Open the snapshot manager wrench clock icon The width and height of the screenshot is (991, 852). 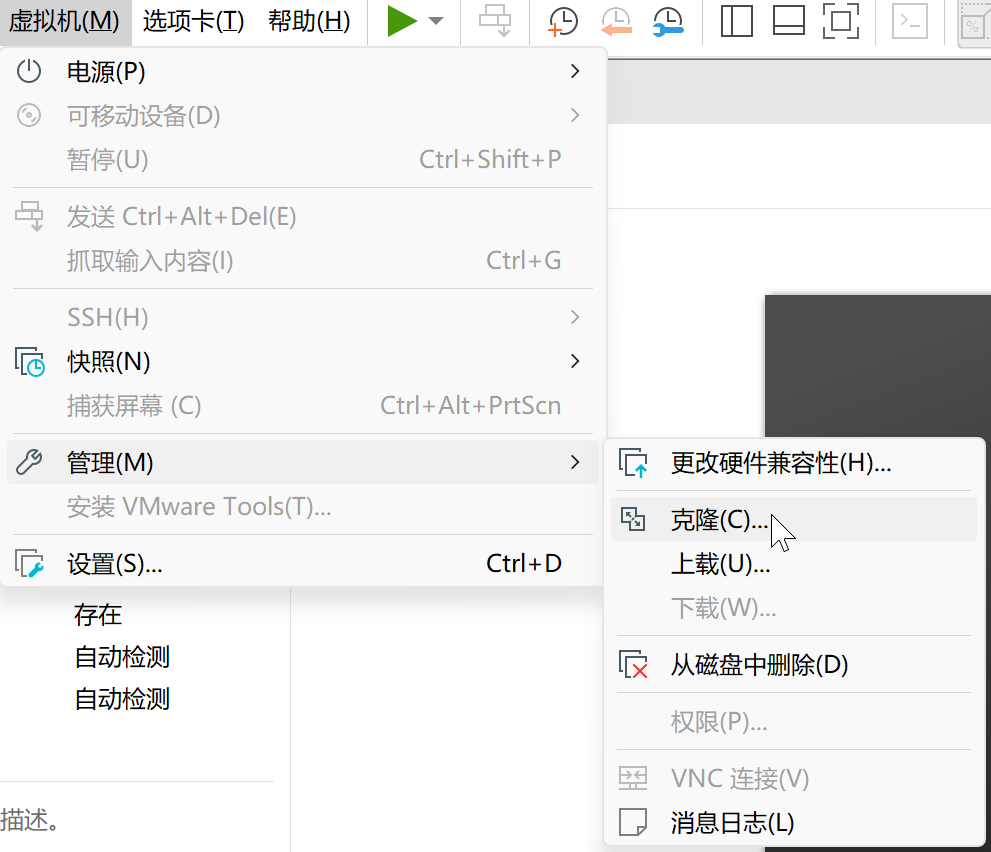click(668, 21)
